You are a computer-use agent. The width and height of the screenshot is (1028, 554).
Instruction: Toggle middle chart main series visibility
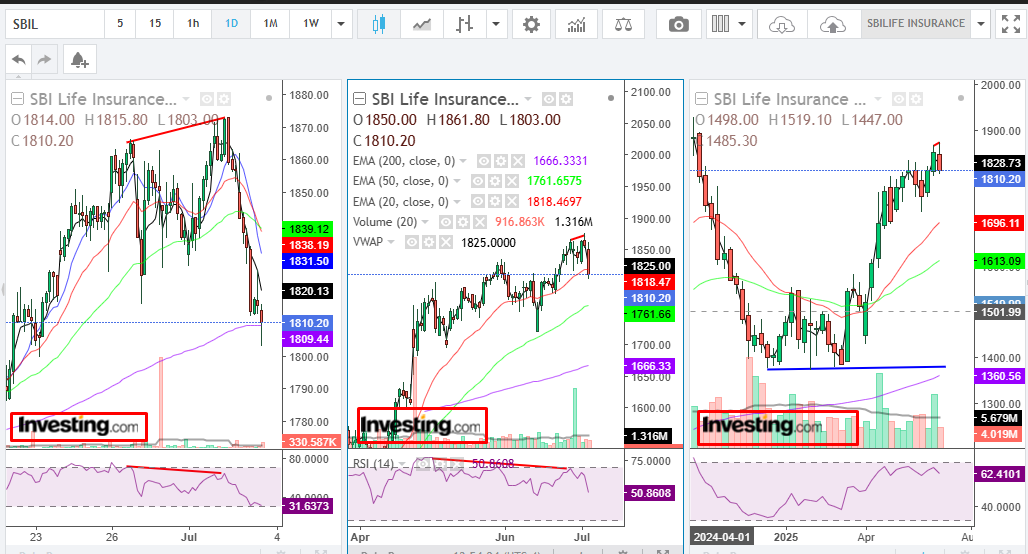point(549,99)
